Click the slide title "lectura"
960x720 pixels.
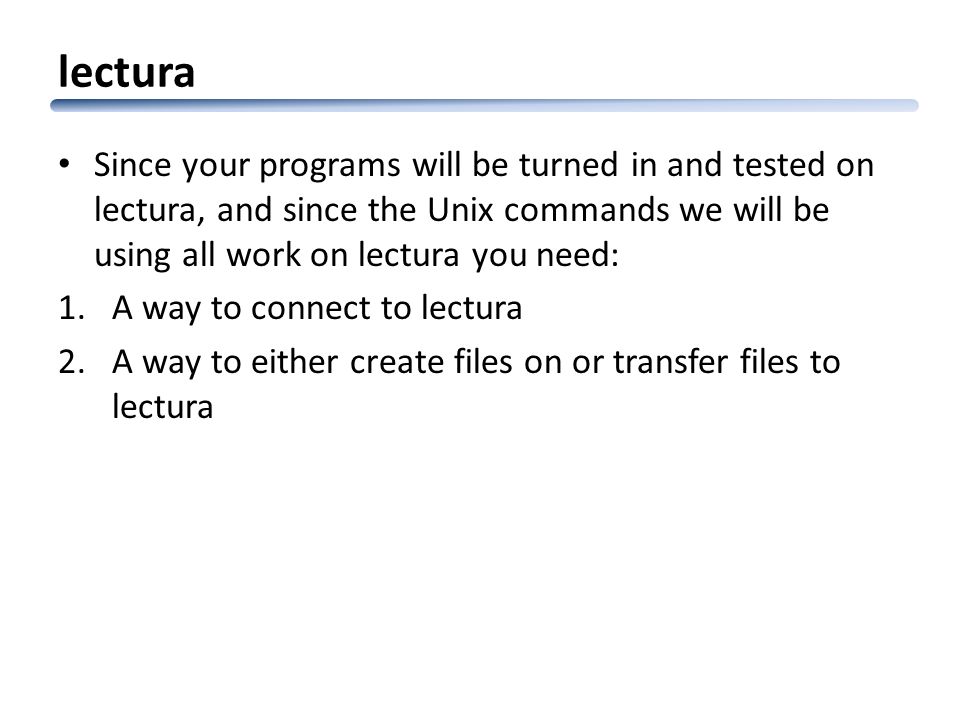127,72
